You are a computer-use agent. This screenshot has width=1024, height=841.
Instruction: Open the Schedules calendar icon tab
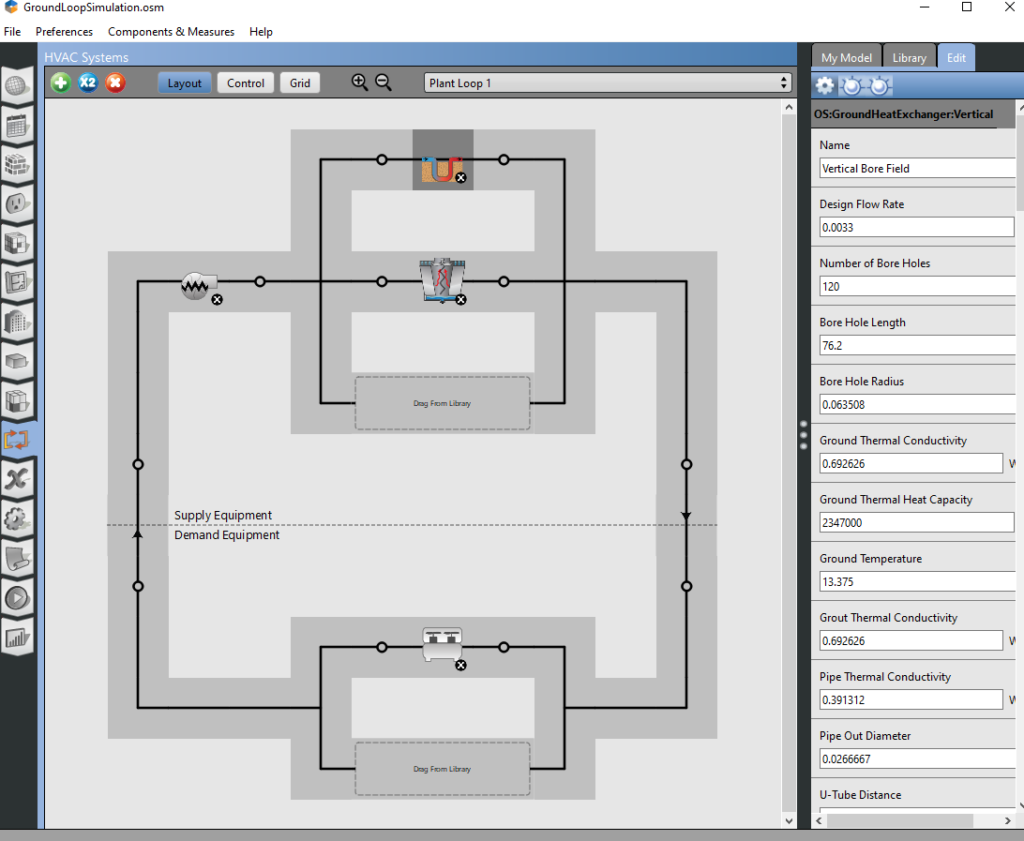pyautogui.click(x=17, y=126)
